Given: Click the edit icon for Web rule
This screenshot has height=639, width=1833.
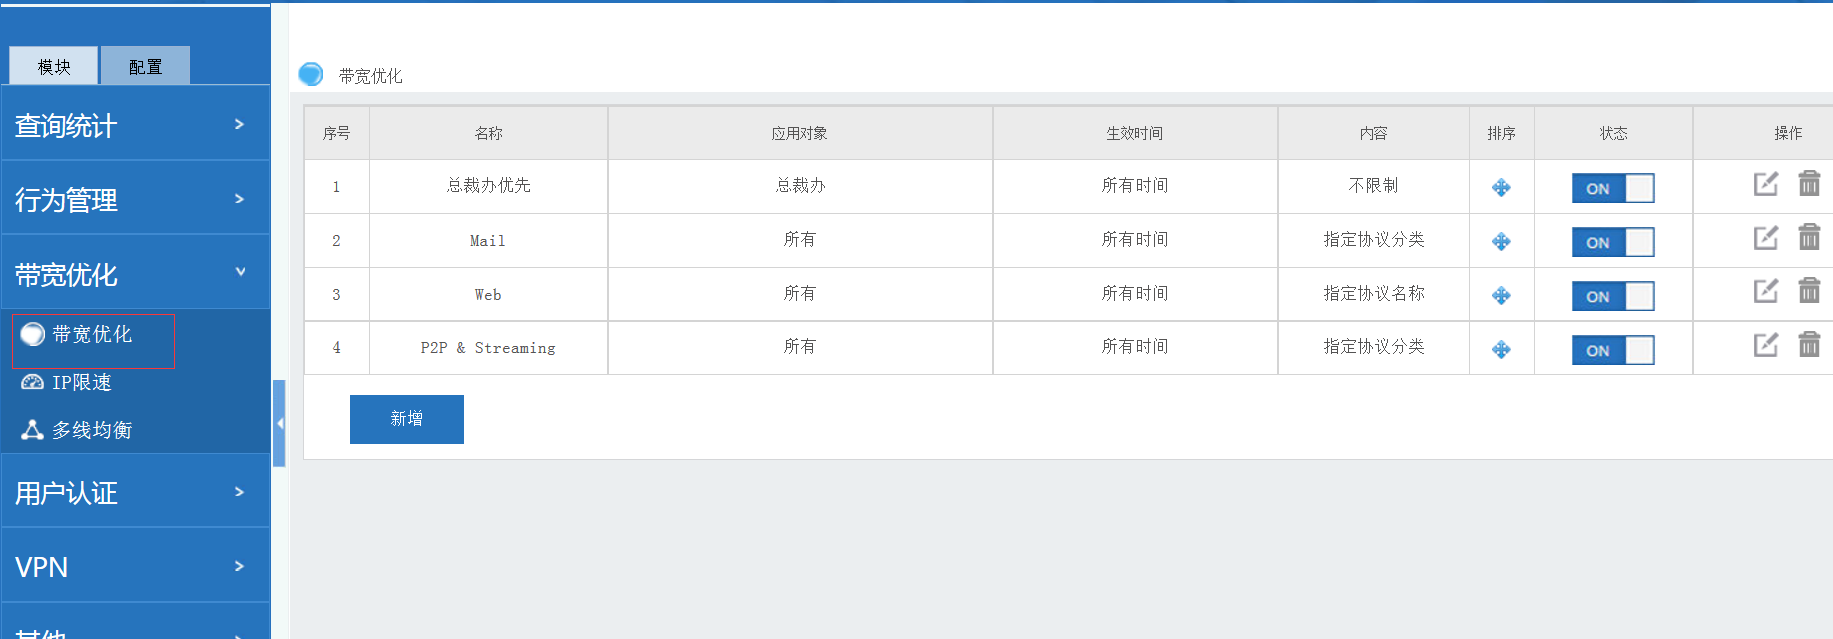Looking at the screenshot, I should [x=1765, y=291].
